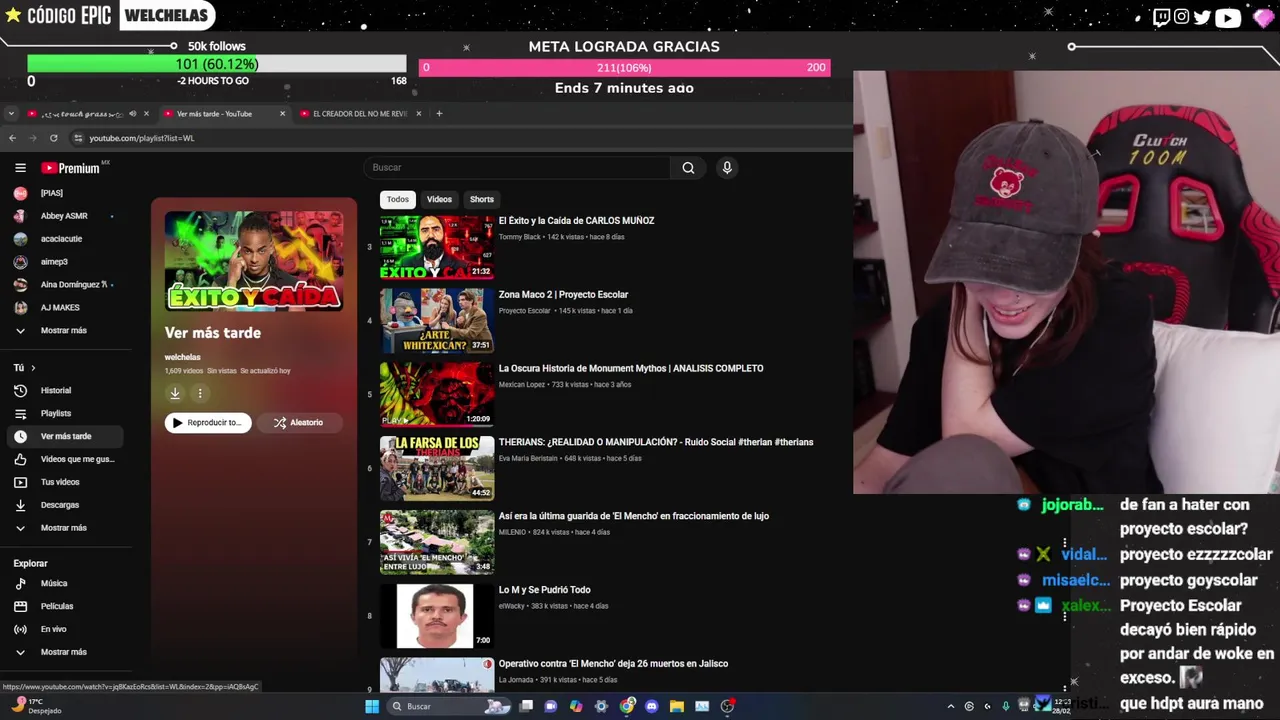
Task: Switch to EL CREADOR DEL NO ME REVIENTA tab
Action: [359, 113]
